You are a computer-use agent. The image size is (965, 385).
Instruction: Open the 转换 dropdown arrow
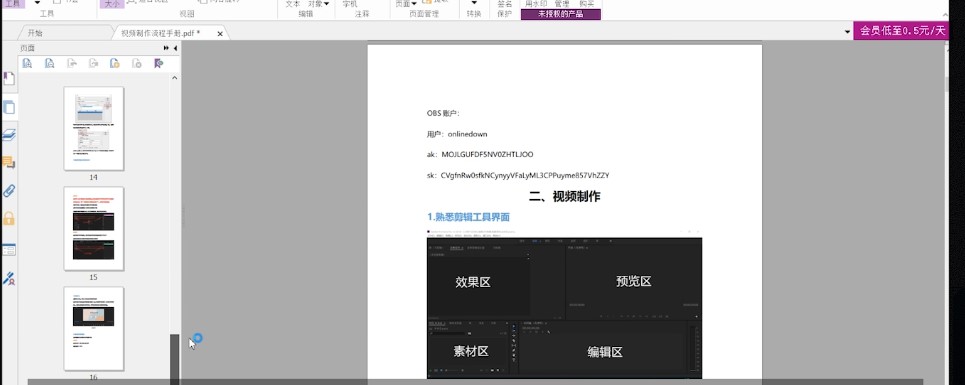click(474, 3)
